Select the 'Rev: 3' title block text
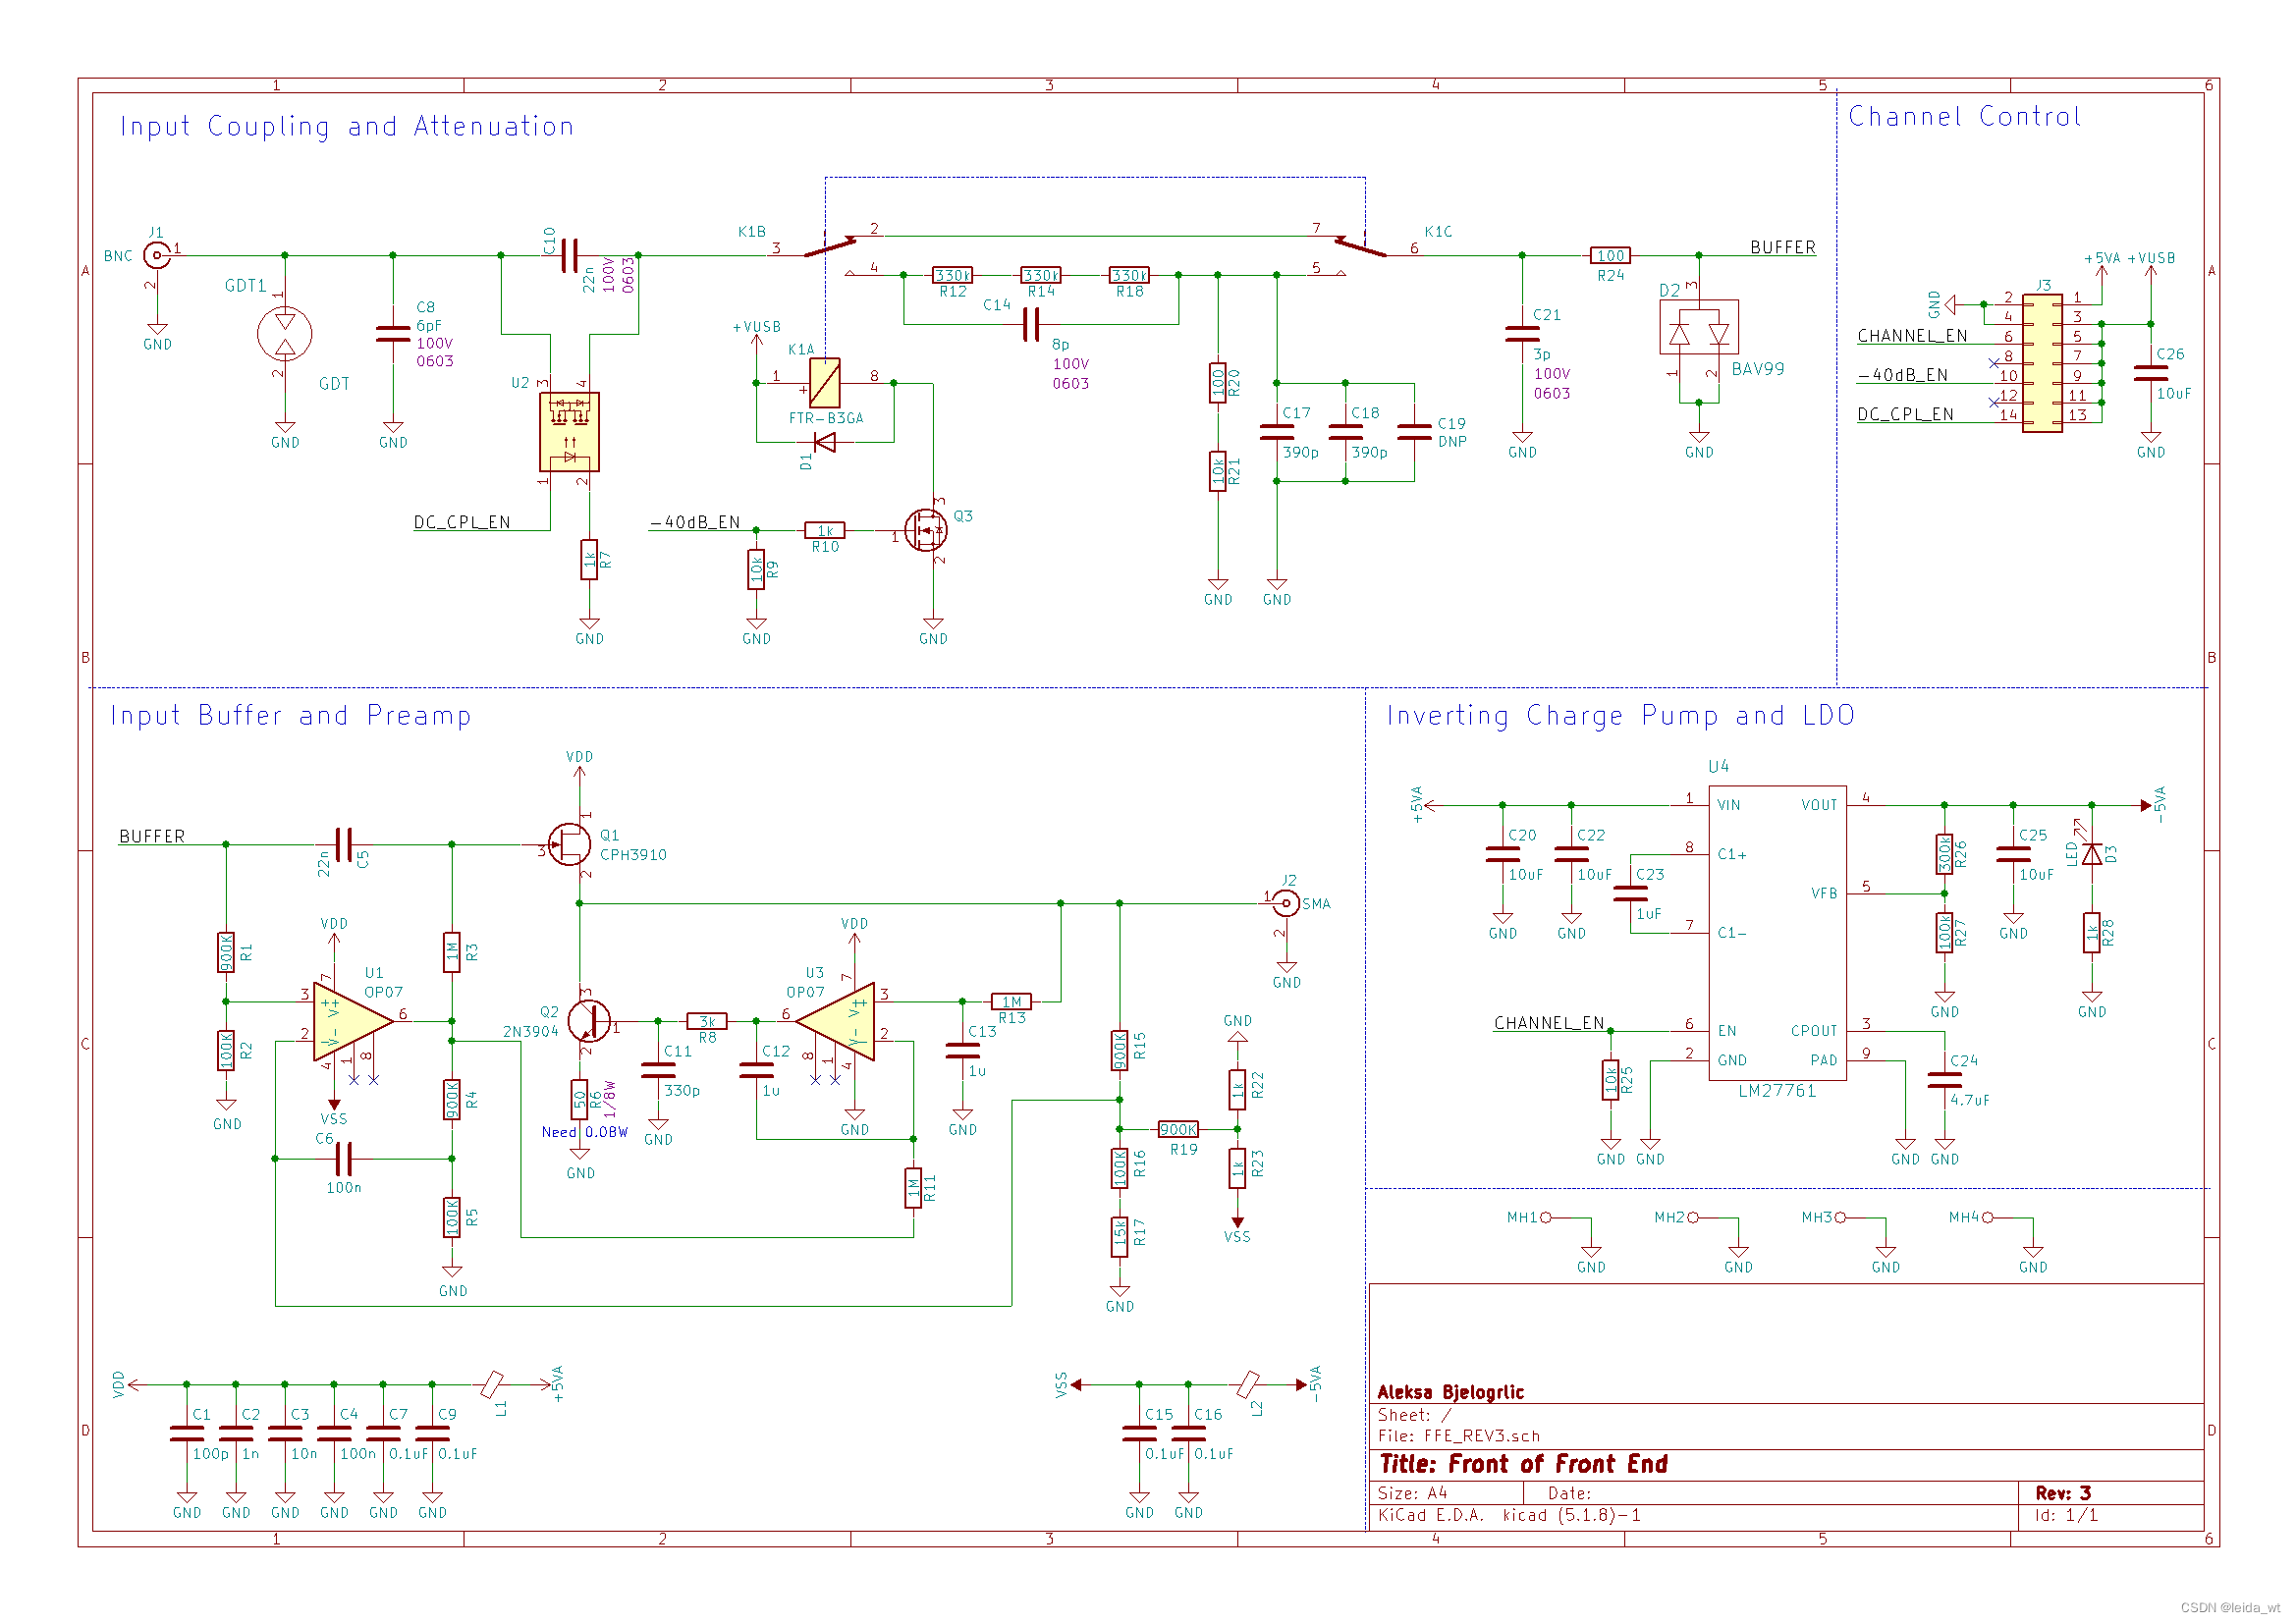 [2063, 1493]
